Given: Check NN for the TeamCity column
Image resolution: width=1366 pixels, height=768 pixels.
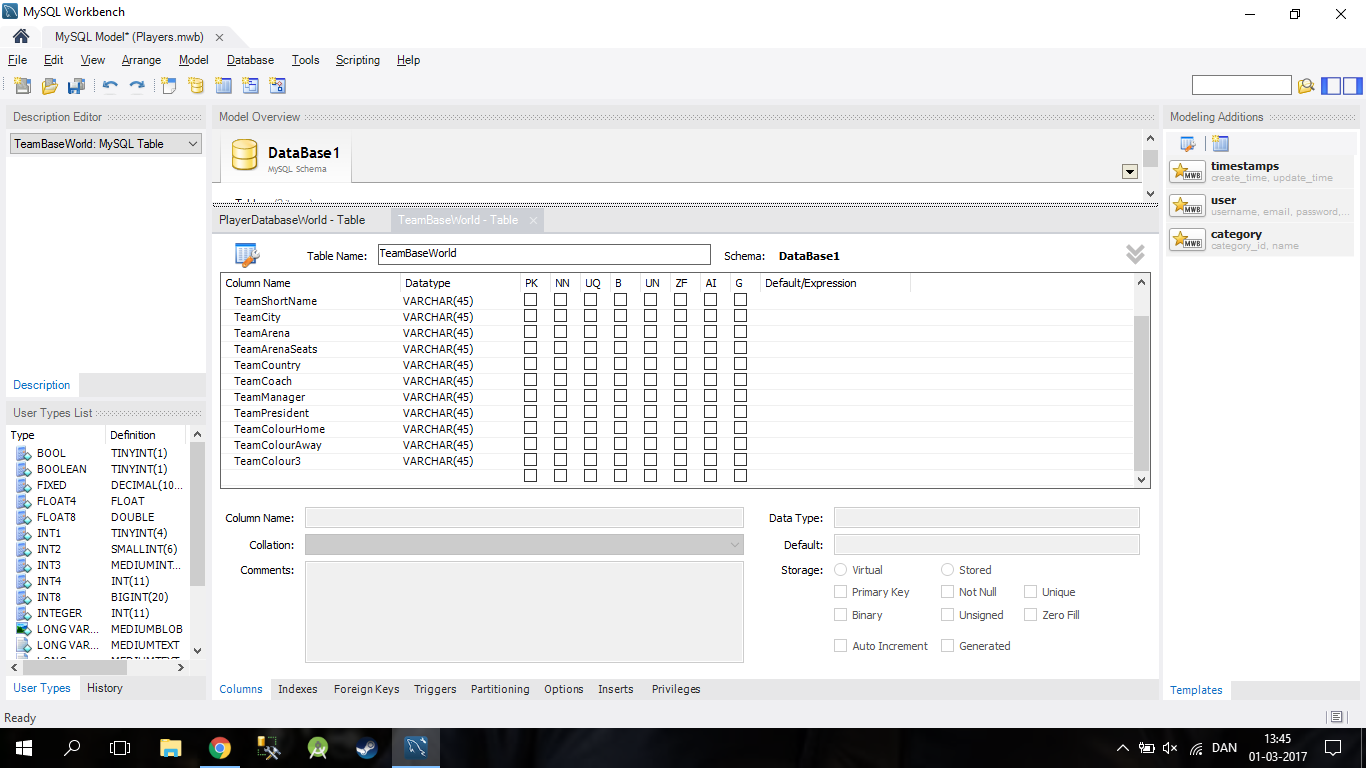Looking at the screenshot, I should pos(561,316).
